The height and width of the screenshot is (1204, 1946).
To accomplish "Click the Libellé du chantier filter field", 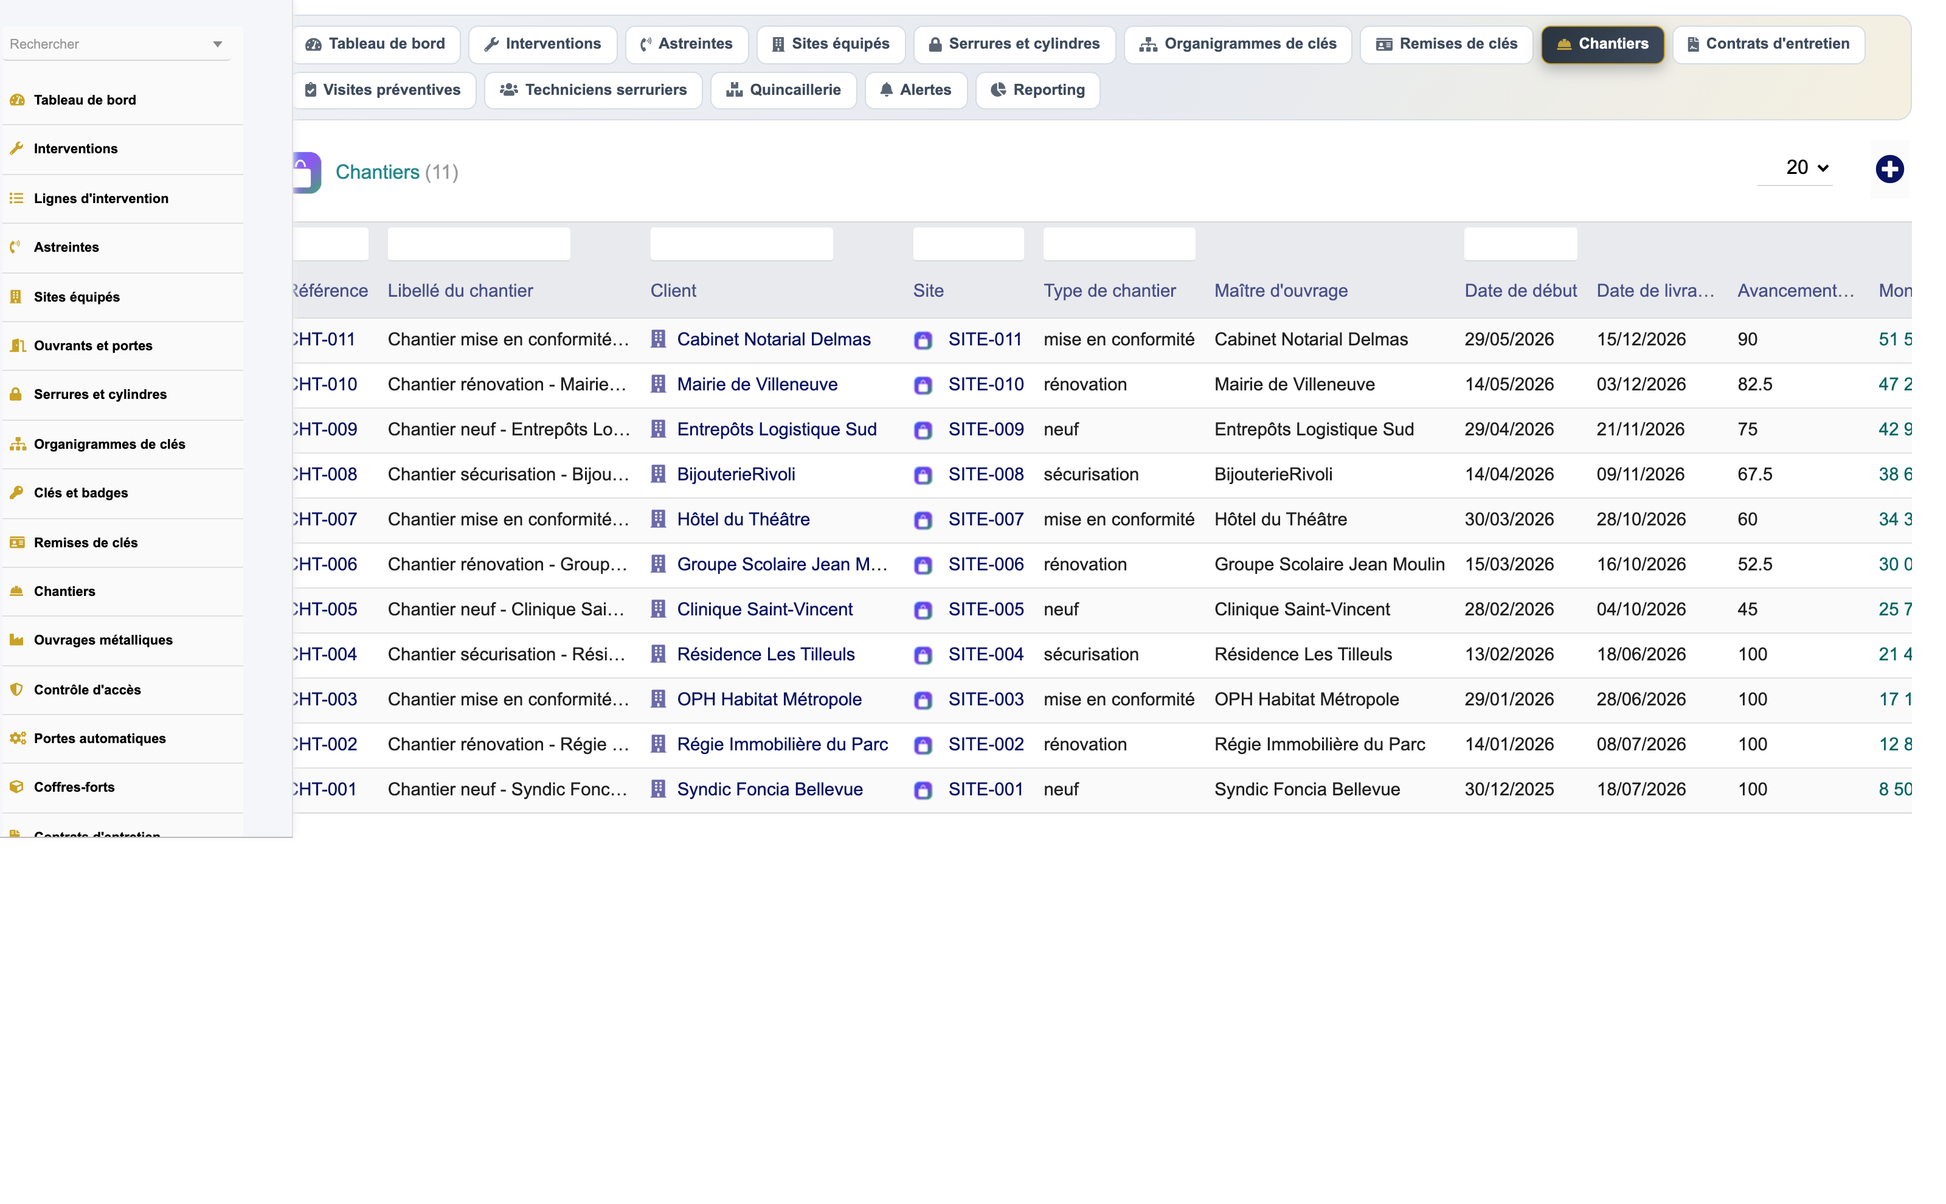I will click(x=479, y=244).
